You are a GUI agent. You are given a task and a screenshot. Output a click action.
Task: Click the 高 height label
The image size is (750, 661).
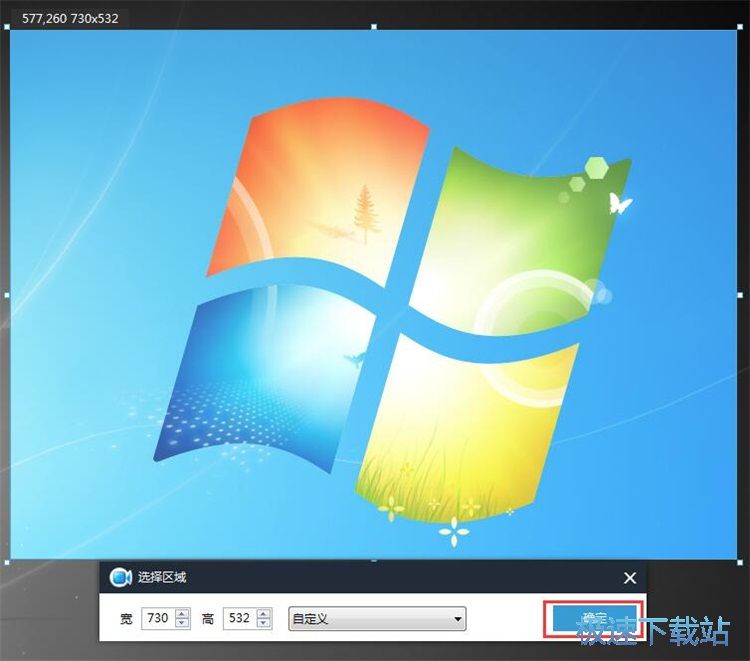pos(208,619)
